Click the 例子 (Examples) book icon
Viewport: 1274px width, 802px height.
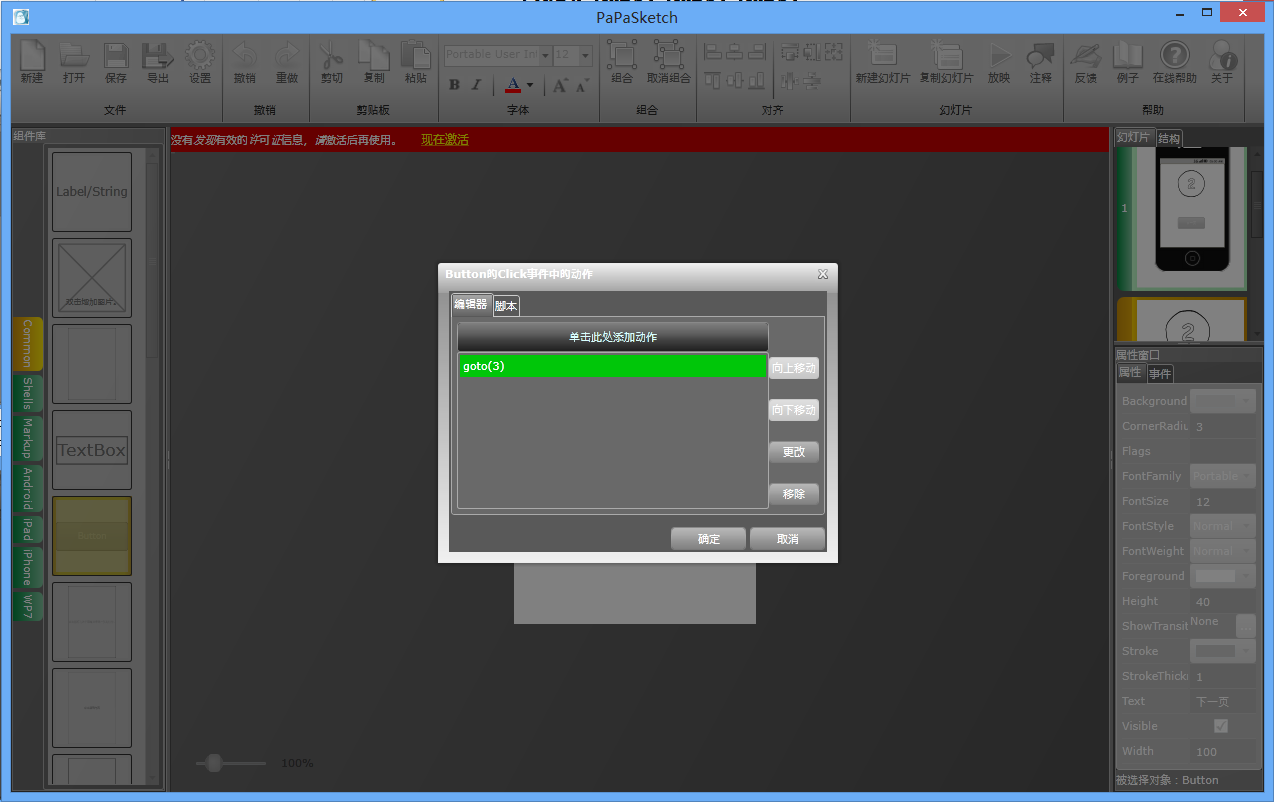(1127, 55)
